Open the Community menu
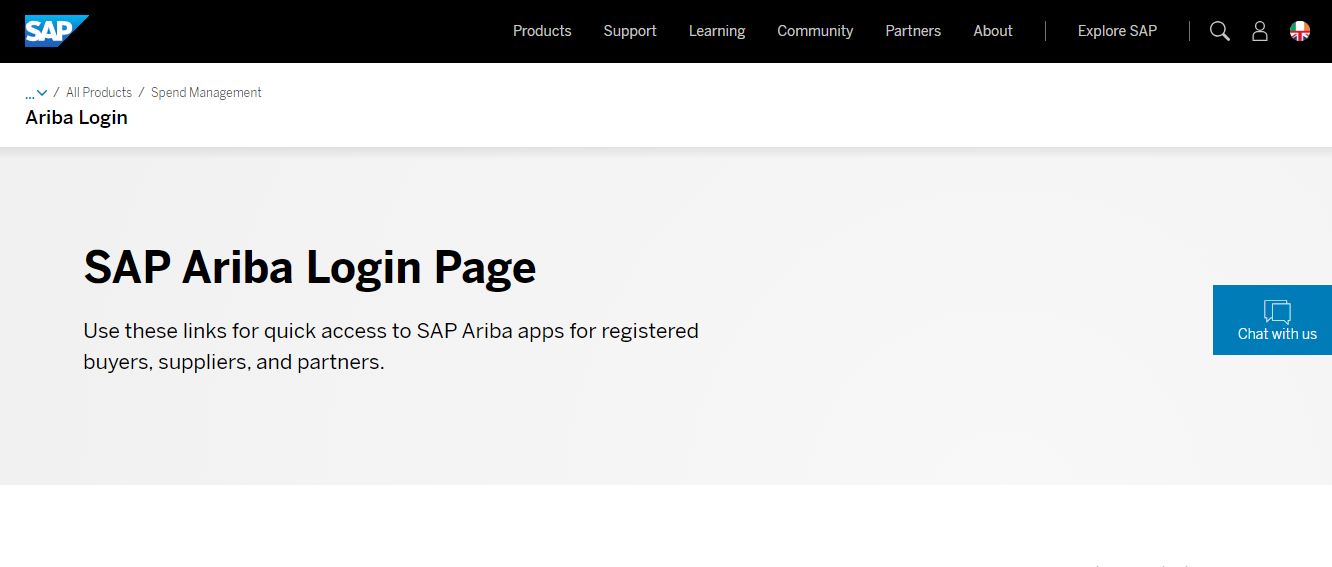Viewport: 1332px width, 567px height. [x=815, y=31]
